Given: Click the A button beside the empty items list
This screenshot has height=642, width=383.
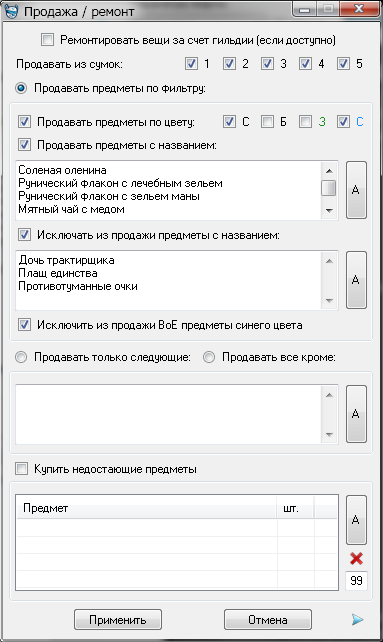Looking at the screenshot, I should point(356,414).
